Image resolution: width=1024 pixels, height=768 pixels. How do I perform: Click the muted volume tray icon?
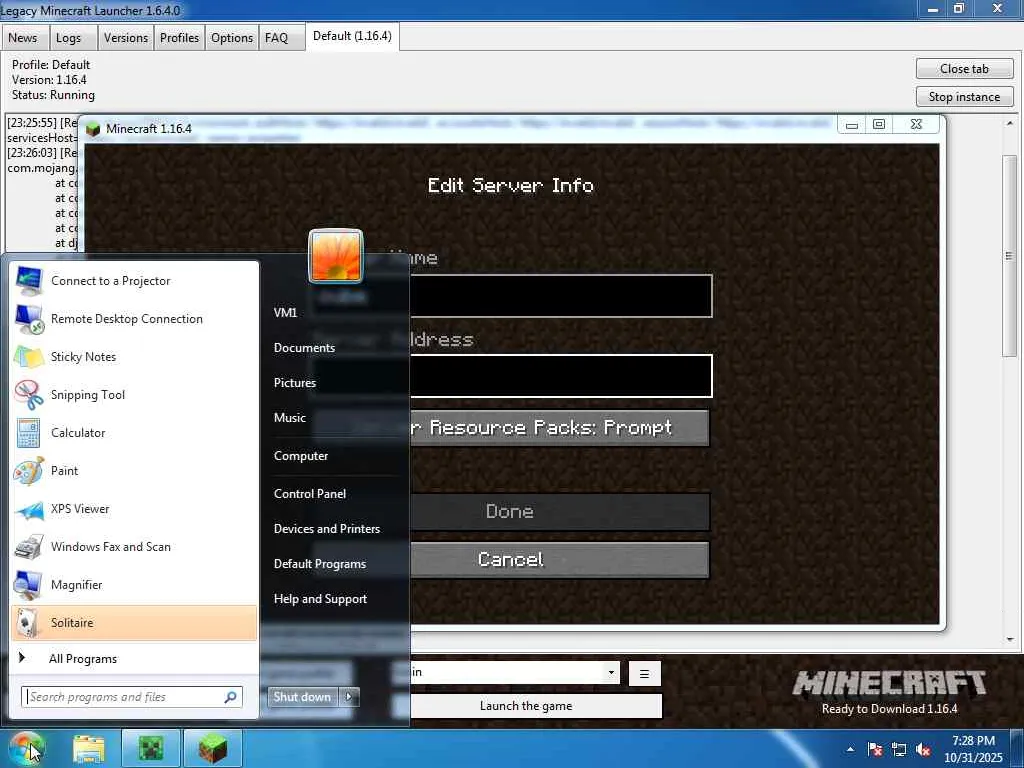coord(923,750)
